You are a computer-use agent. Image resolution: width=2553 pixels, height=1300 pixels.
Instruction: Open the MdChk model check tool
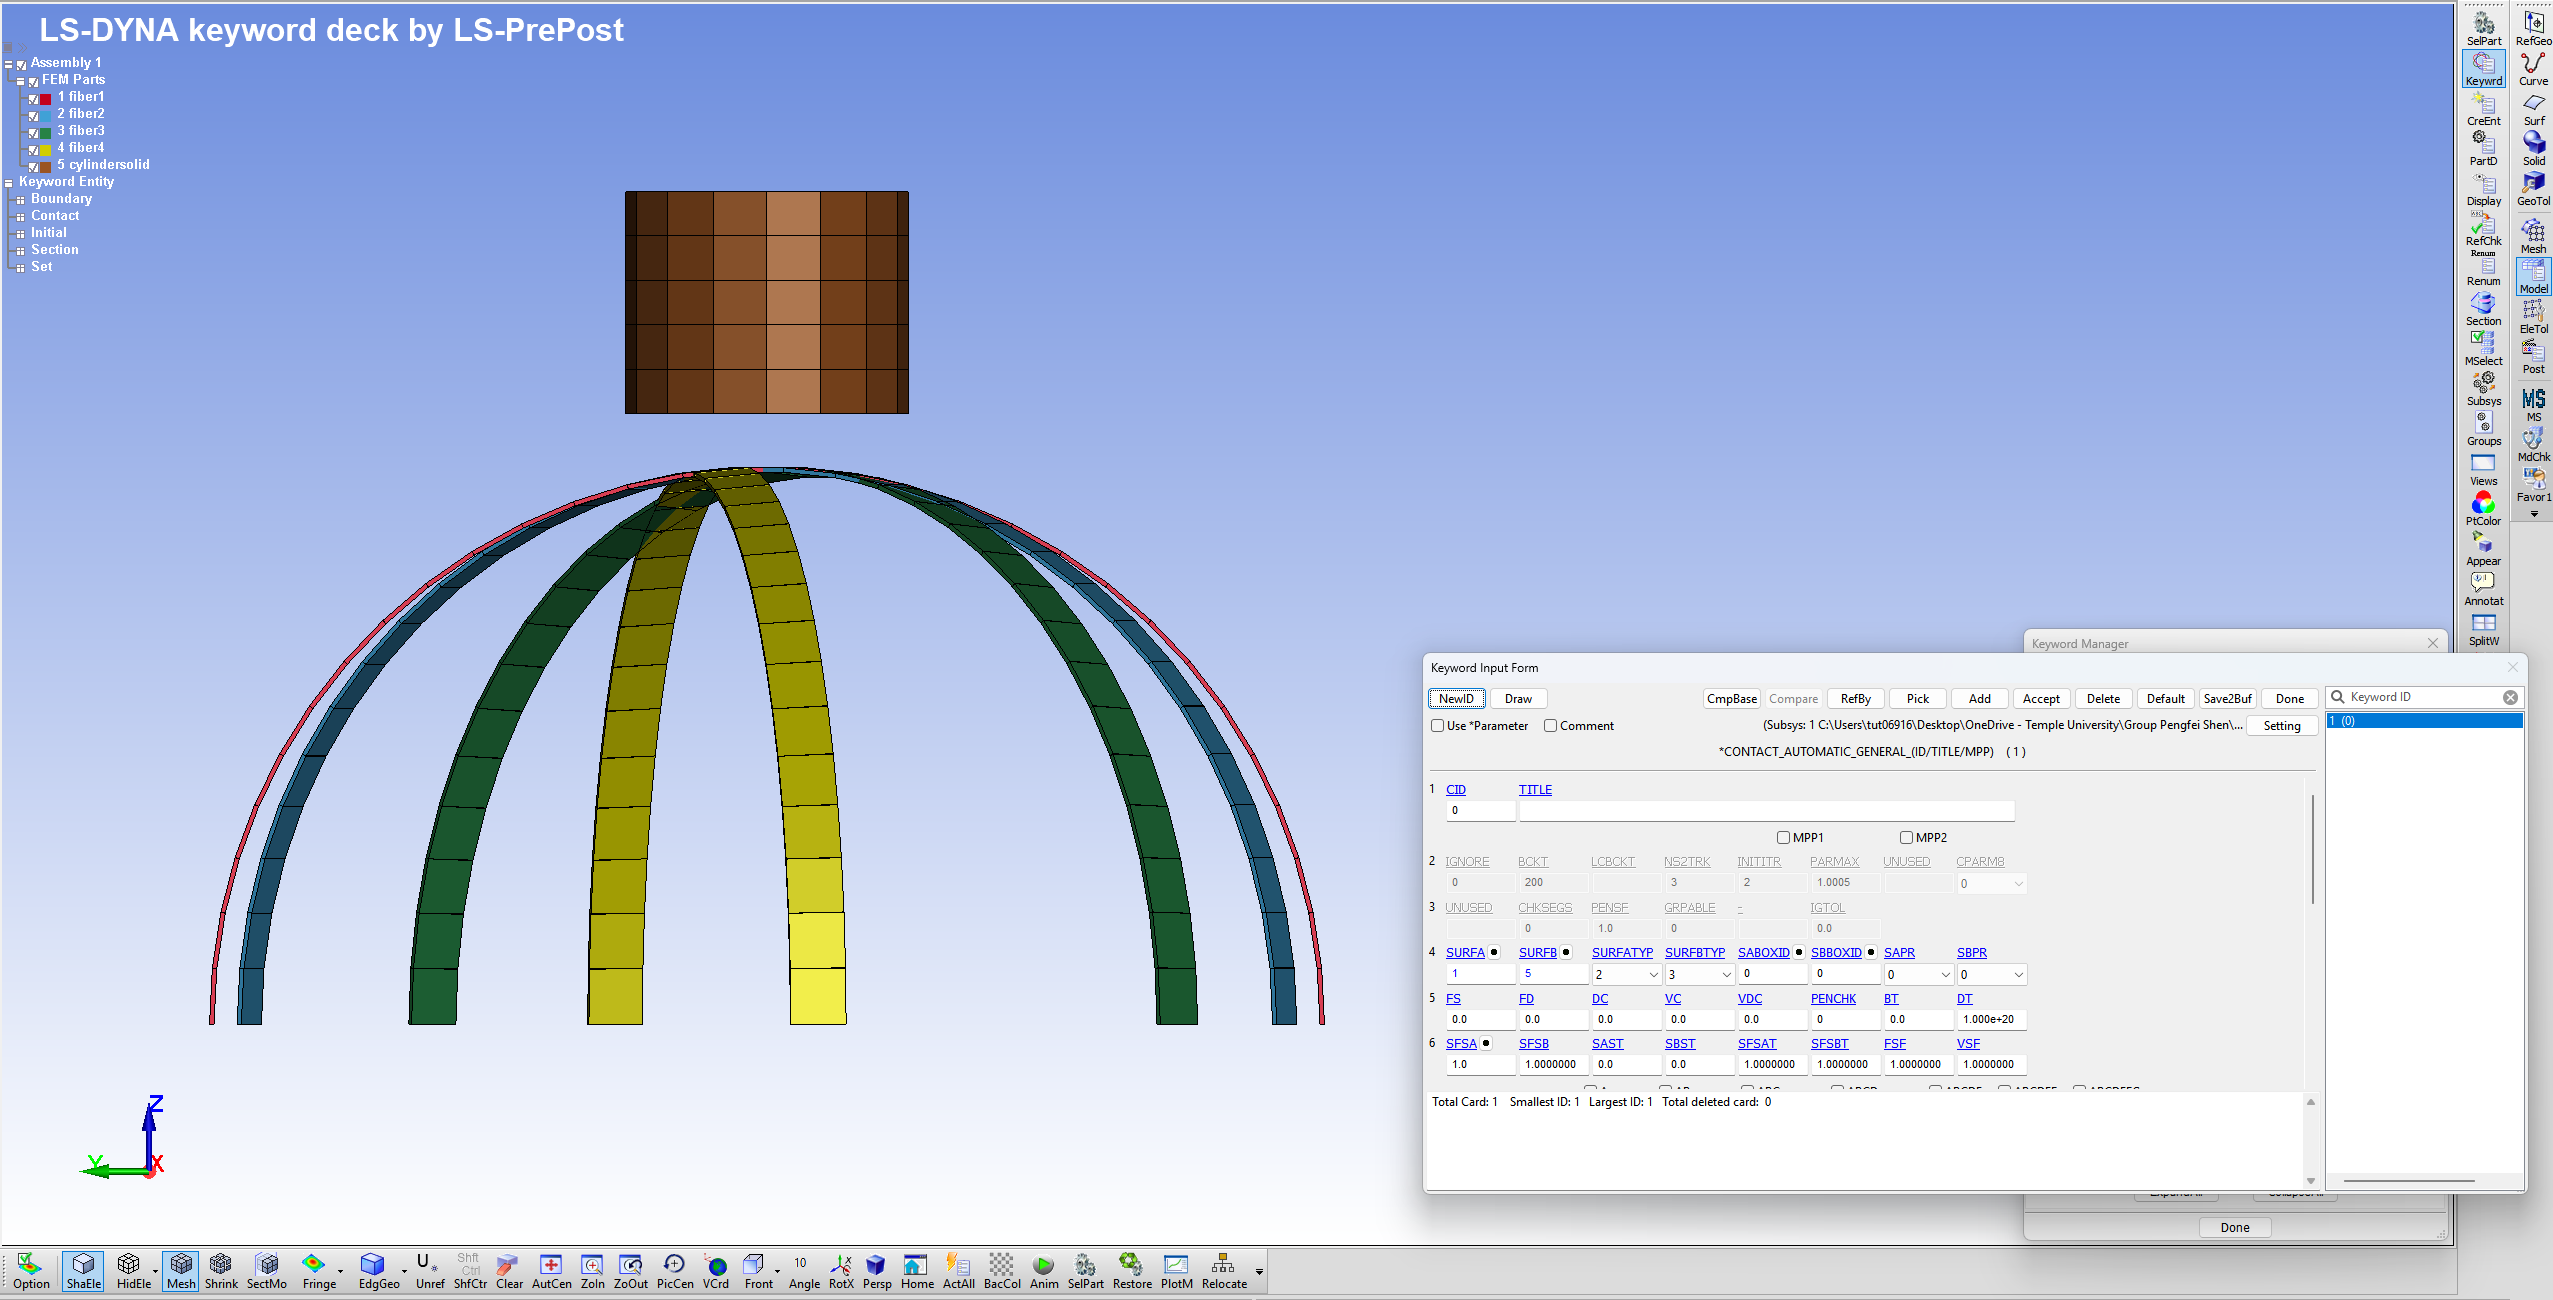(x=2532, y=444)
